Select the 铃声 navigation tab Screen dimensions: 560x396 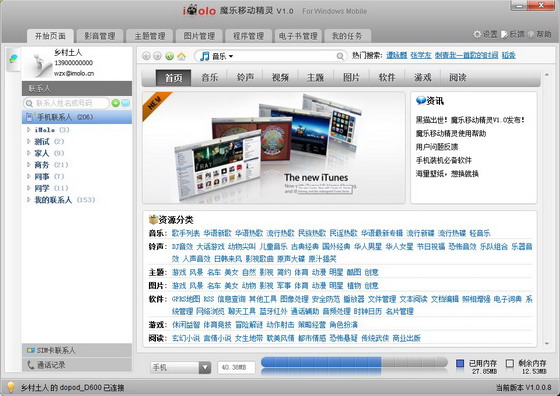tap(245, 77)
